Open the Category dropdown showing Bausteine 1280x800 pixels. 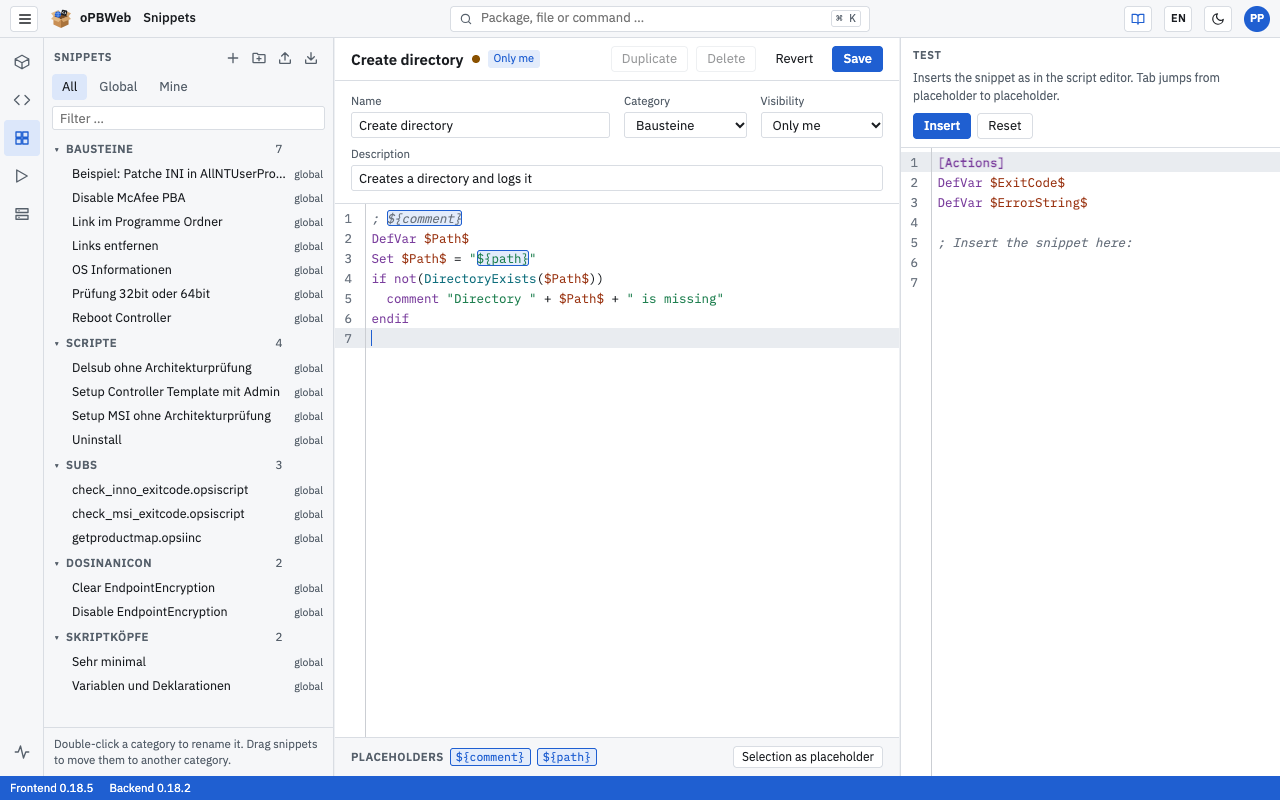[686, 125]
